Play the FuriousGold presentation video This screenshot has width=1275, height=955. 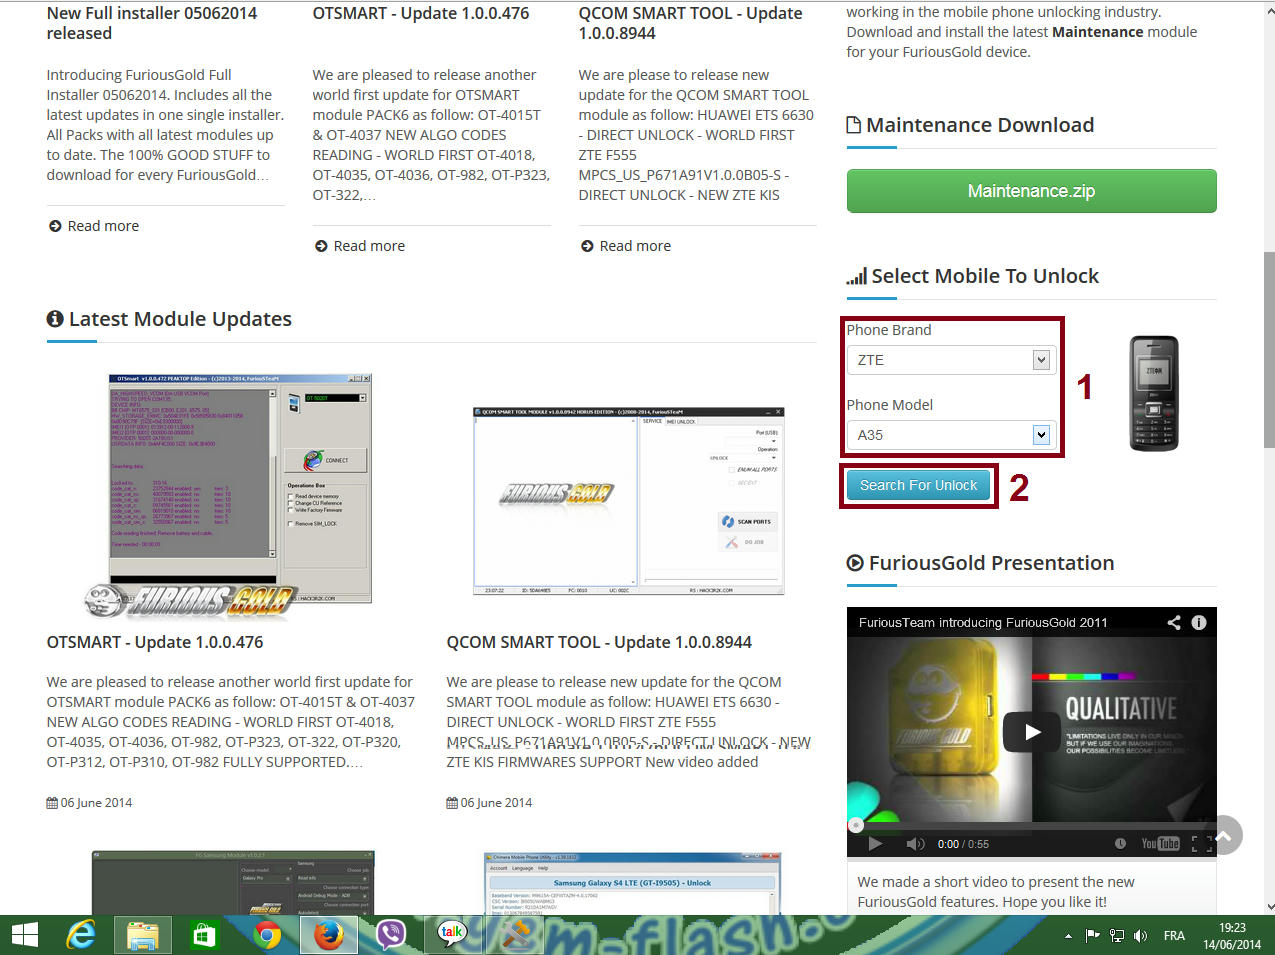click(1032, 732)
